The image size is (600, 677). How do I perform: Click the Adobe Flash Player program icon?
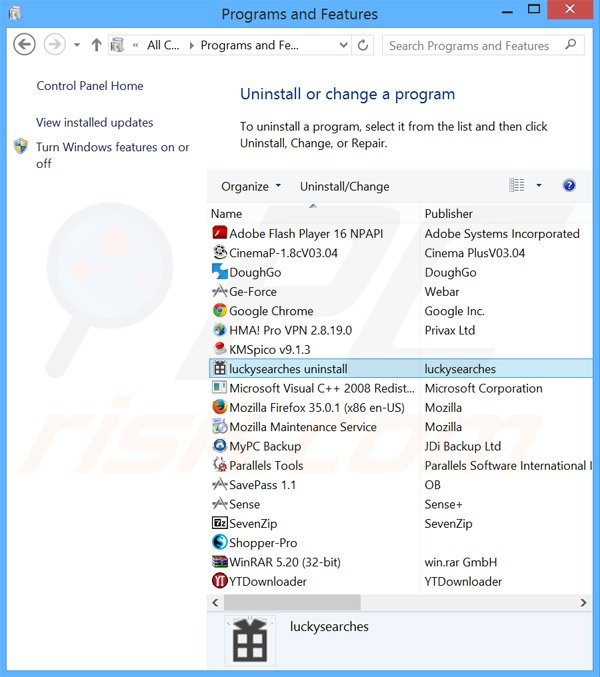[x=220, y=233]
